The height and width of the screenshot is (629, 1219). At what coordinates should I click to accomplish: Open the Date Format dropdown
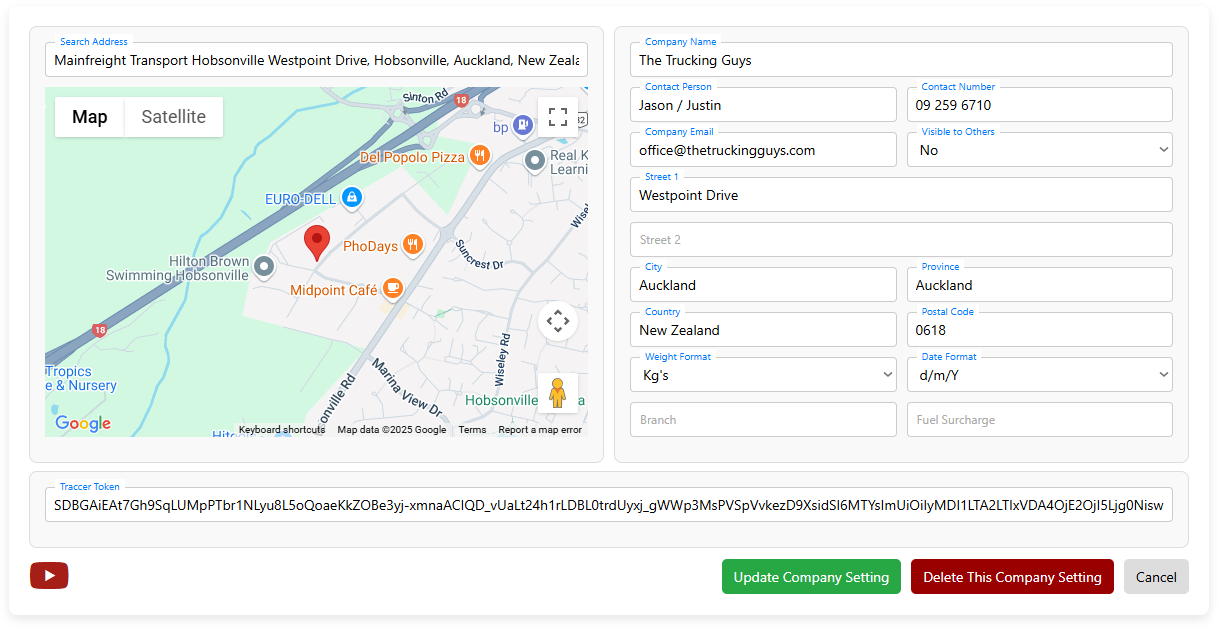(1039, 375)
